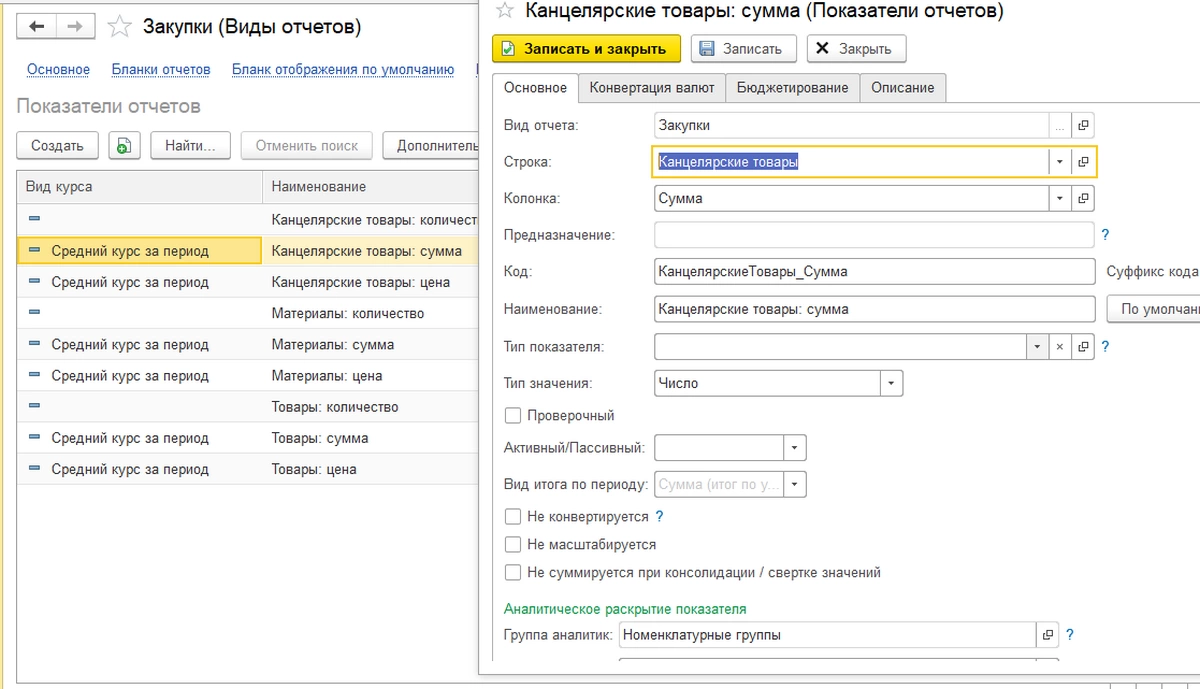The height and width of the screenshot is (689, 1200).
Task: Click the help question mark beside Предназначение
Action: pos(1105,235)
